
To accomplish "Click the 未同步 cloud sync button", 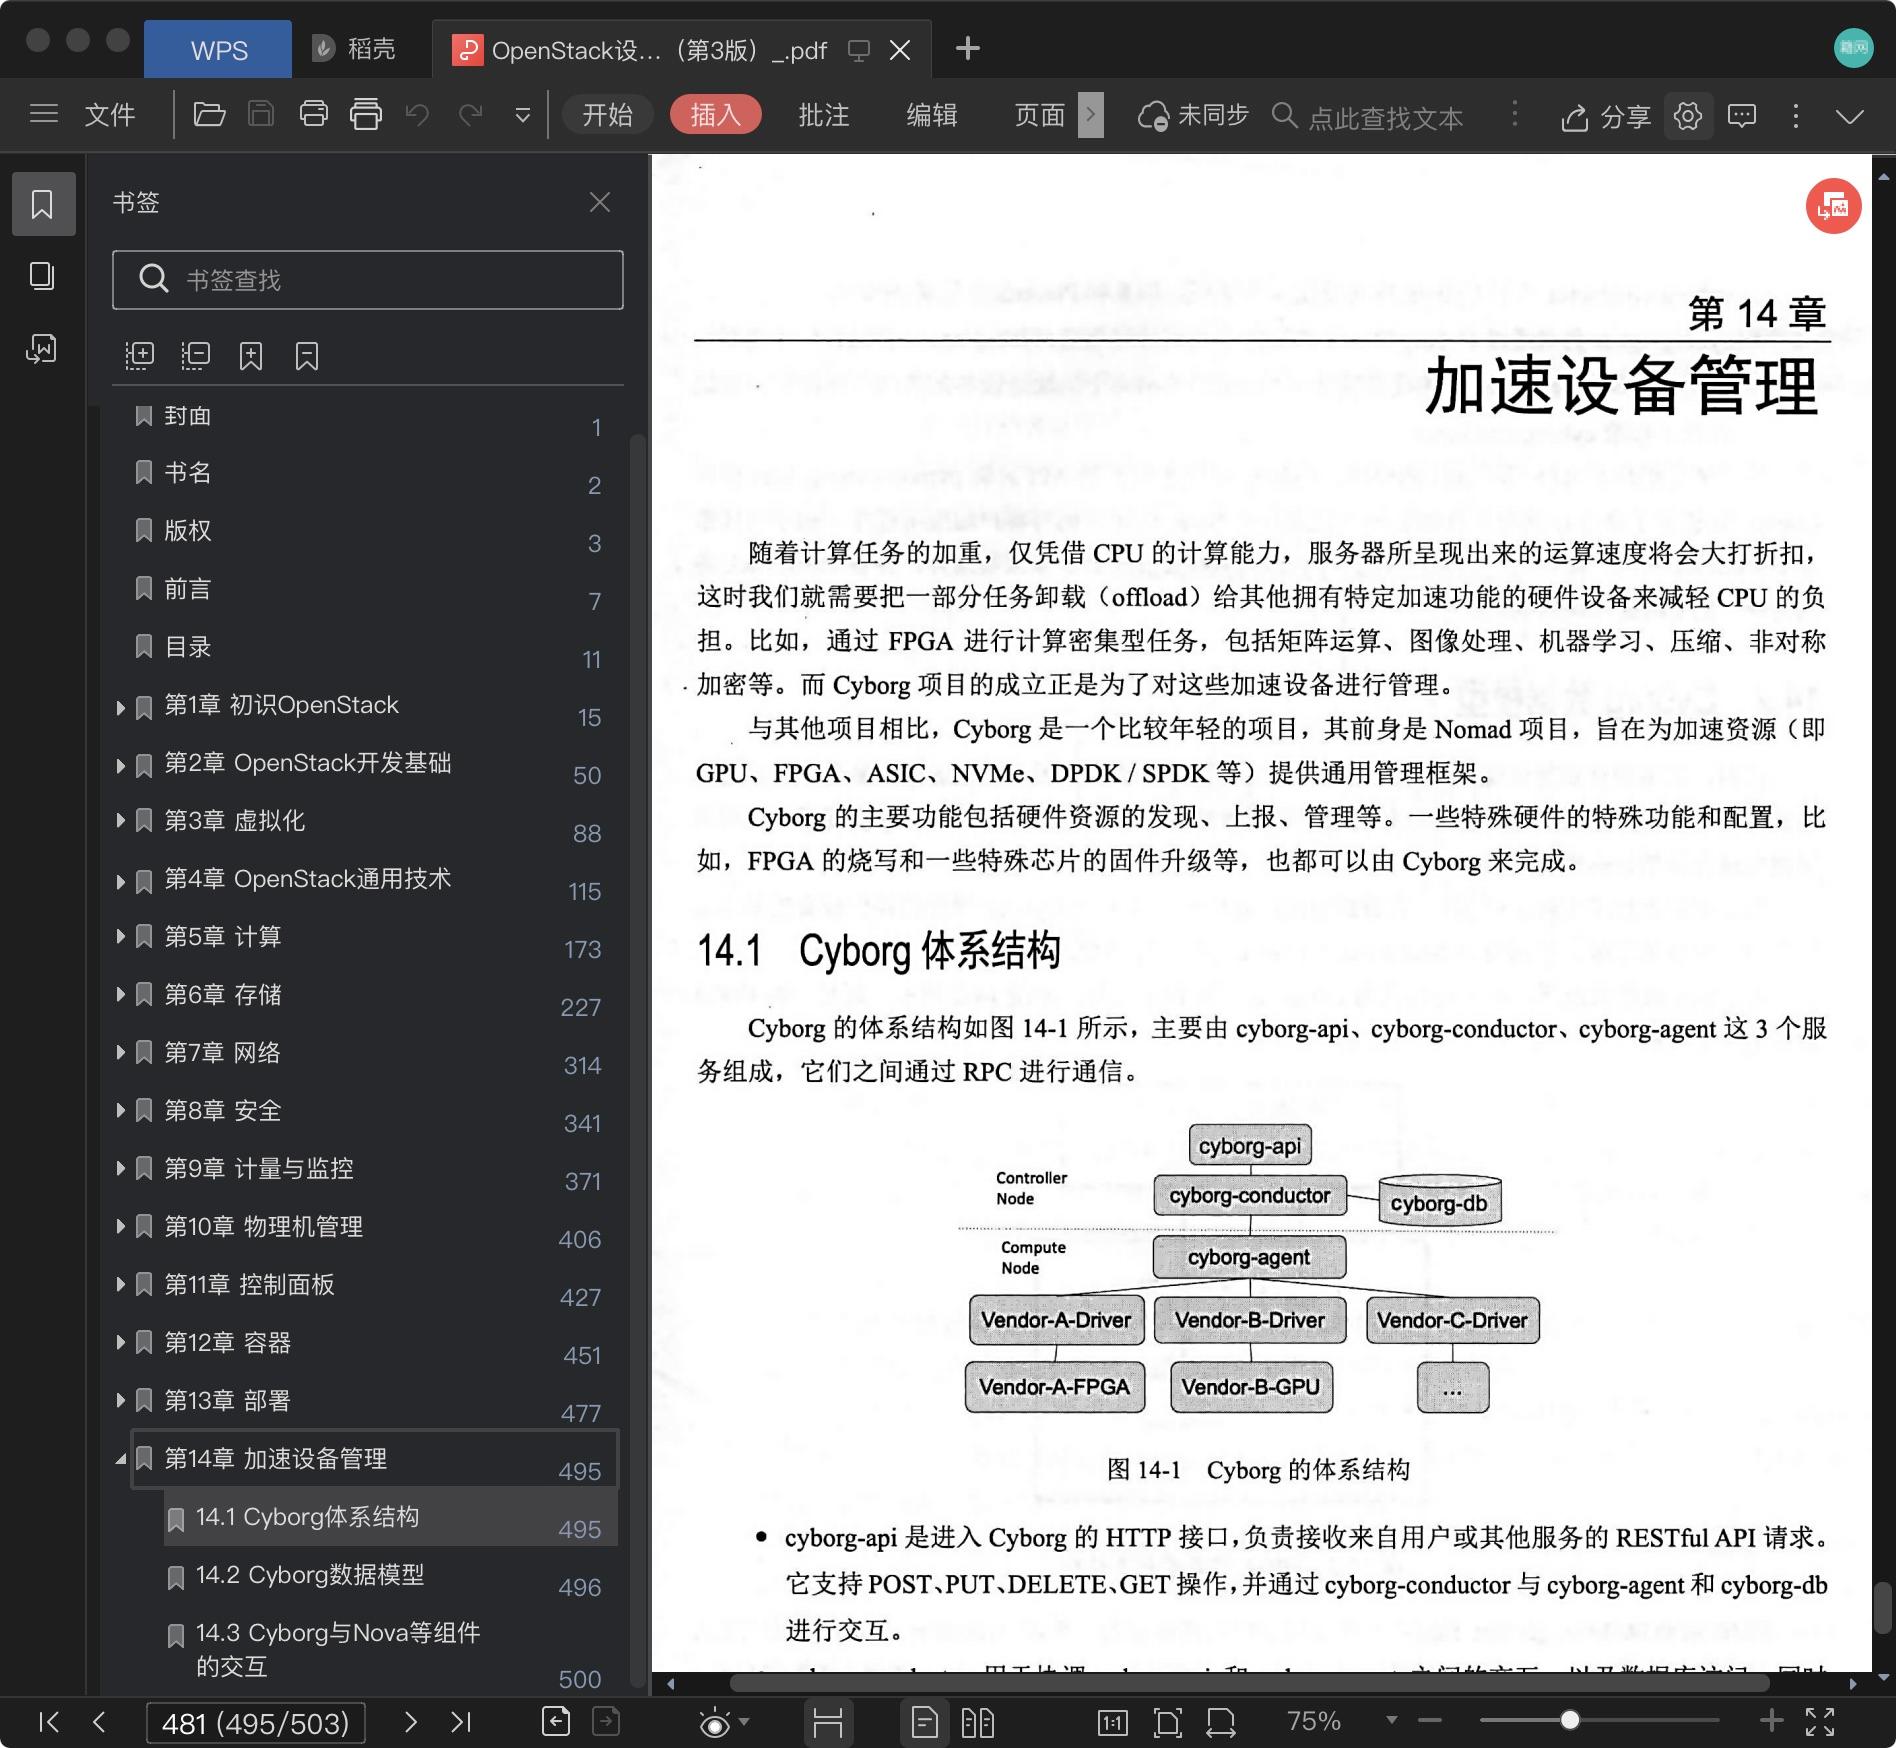I will click(1194, 116).
